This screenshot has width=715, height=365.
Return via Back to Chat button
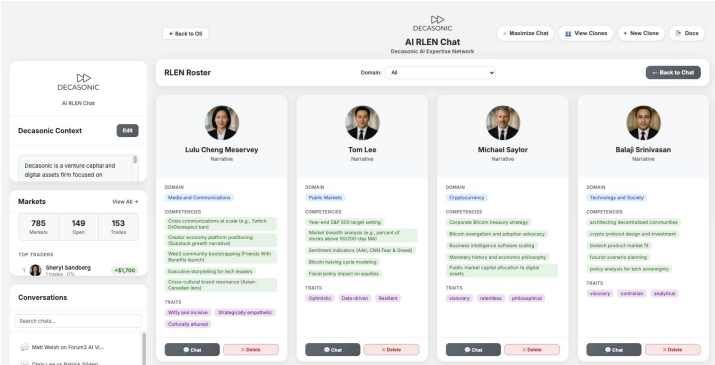[x=673, y=73]
